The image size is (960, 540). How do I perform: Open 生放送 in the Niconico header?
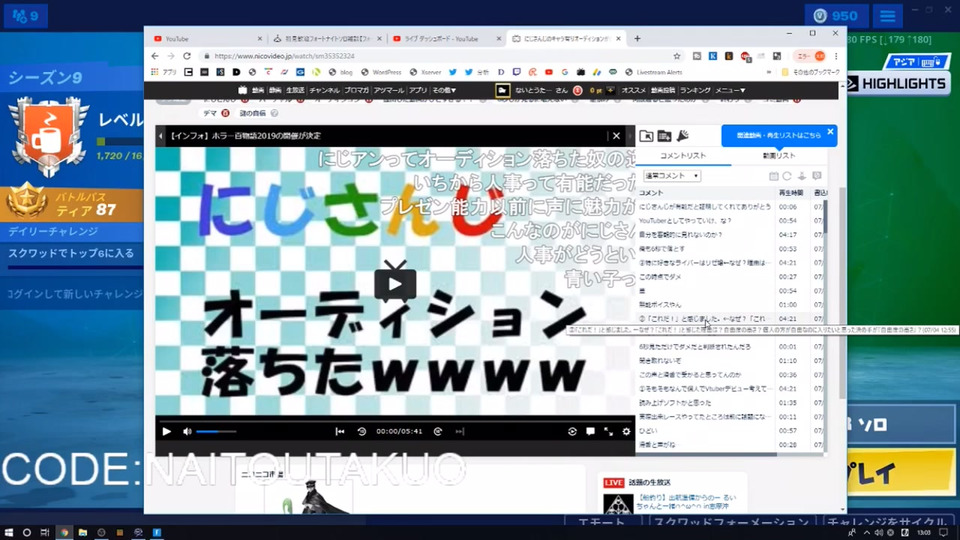pos(295,90)
